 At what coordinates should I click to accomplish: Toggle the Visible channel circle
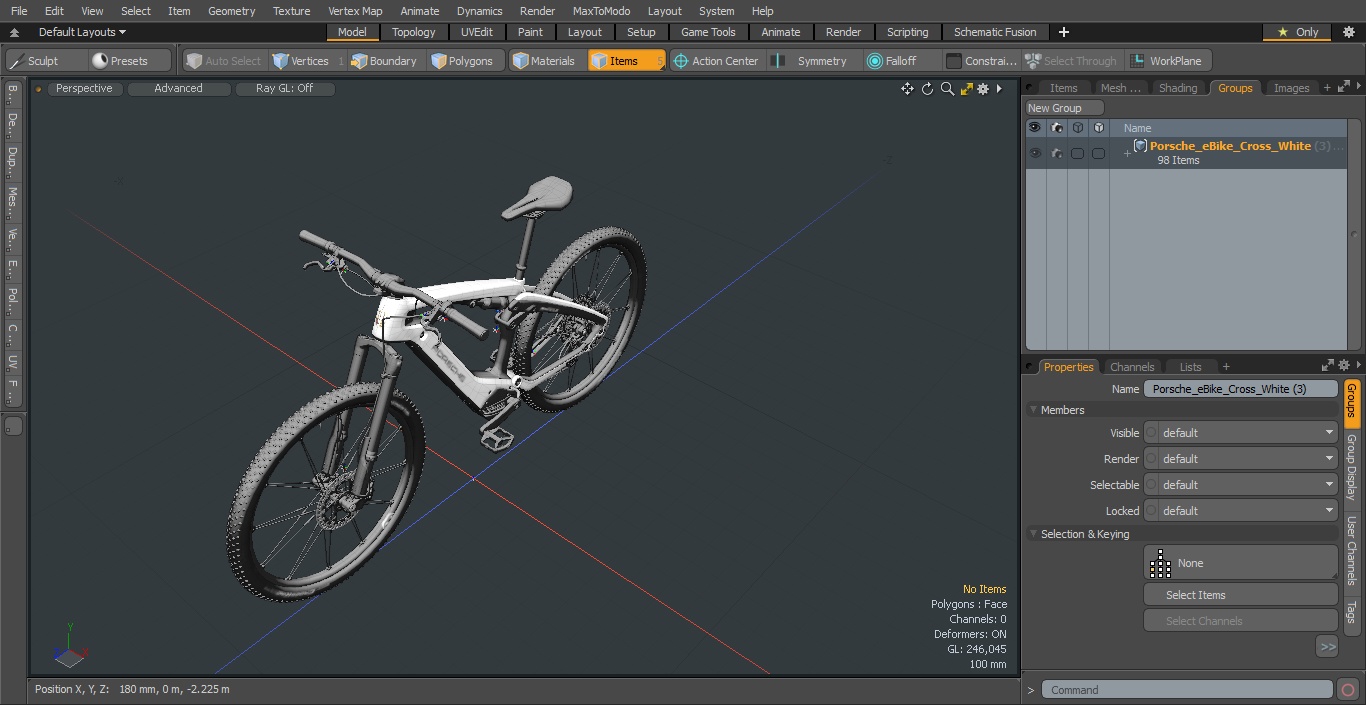[x=1151, y=433]
